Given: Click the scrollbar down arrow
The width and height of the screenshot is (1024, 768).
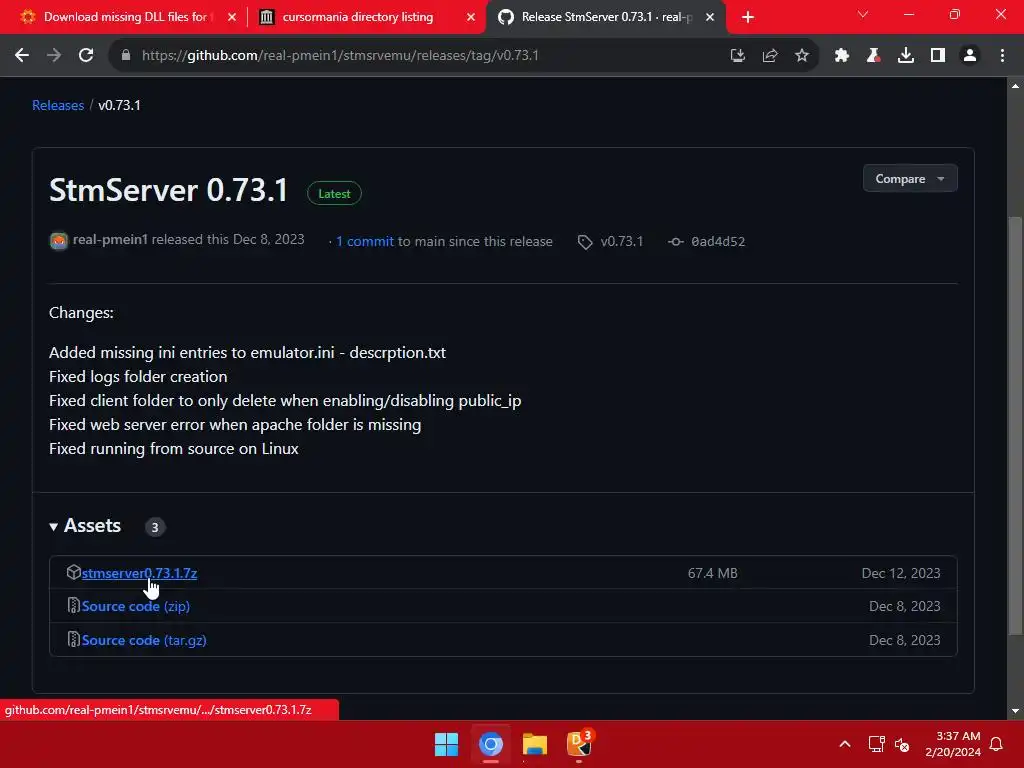Looking at the screenshot, I should pyautogui.click(x=1015, y=711).
